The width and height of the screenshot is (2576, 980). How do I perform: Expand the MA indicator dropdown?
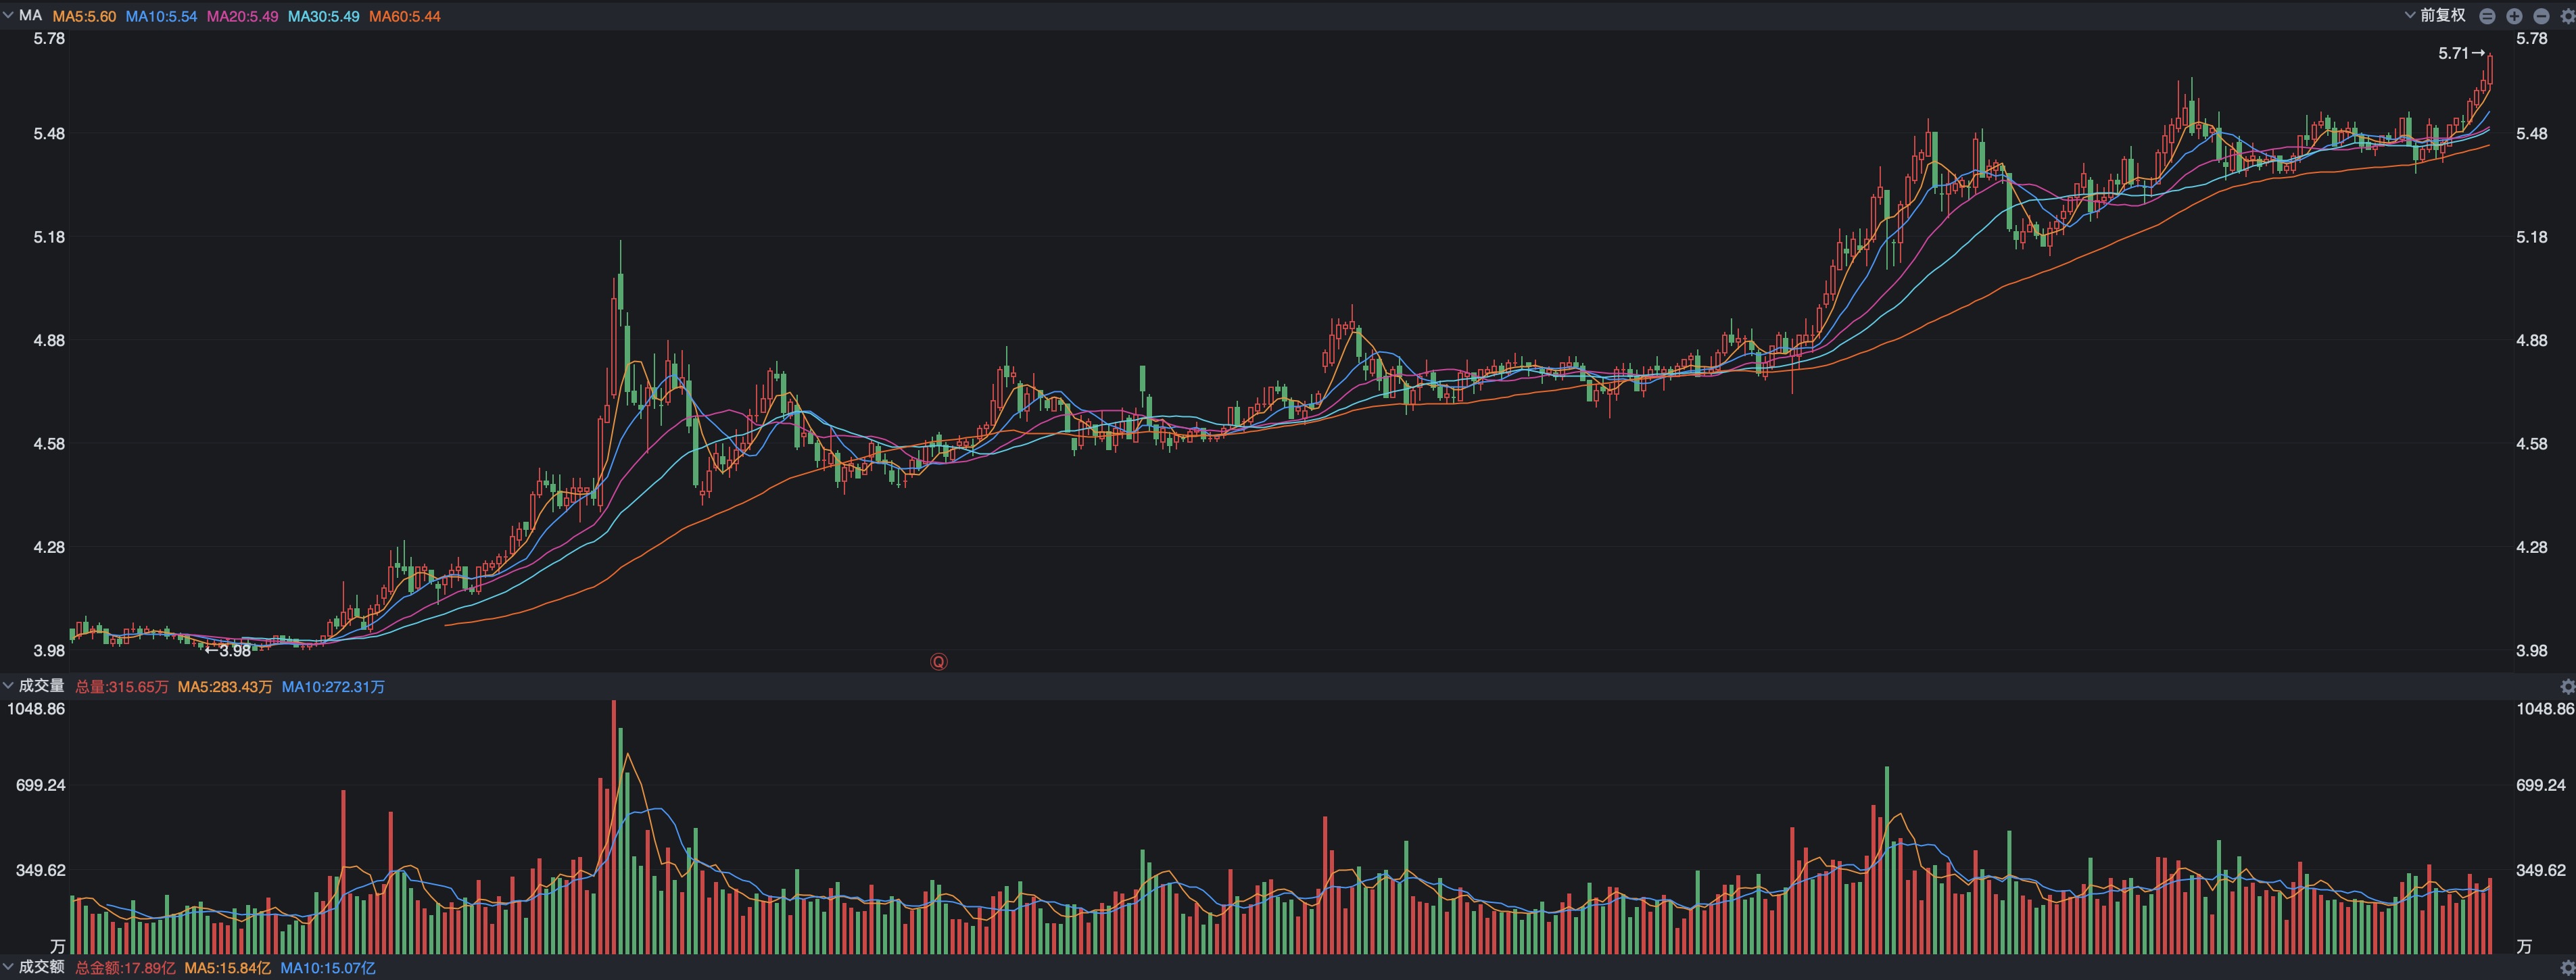tap(8, 16)
